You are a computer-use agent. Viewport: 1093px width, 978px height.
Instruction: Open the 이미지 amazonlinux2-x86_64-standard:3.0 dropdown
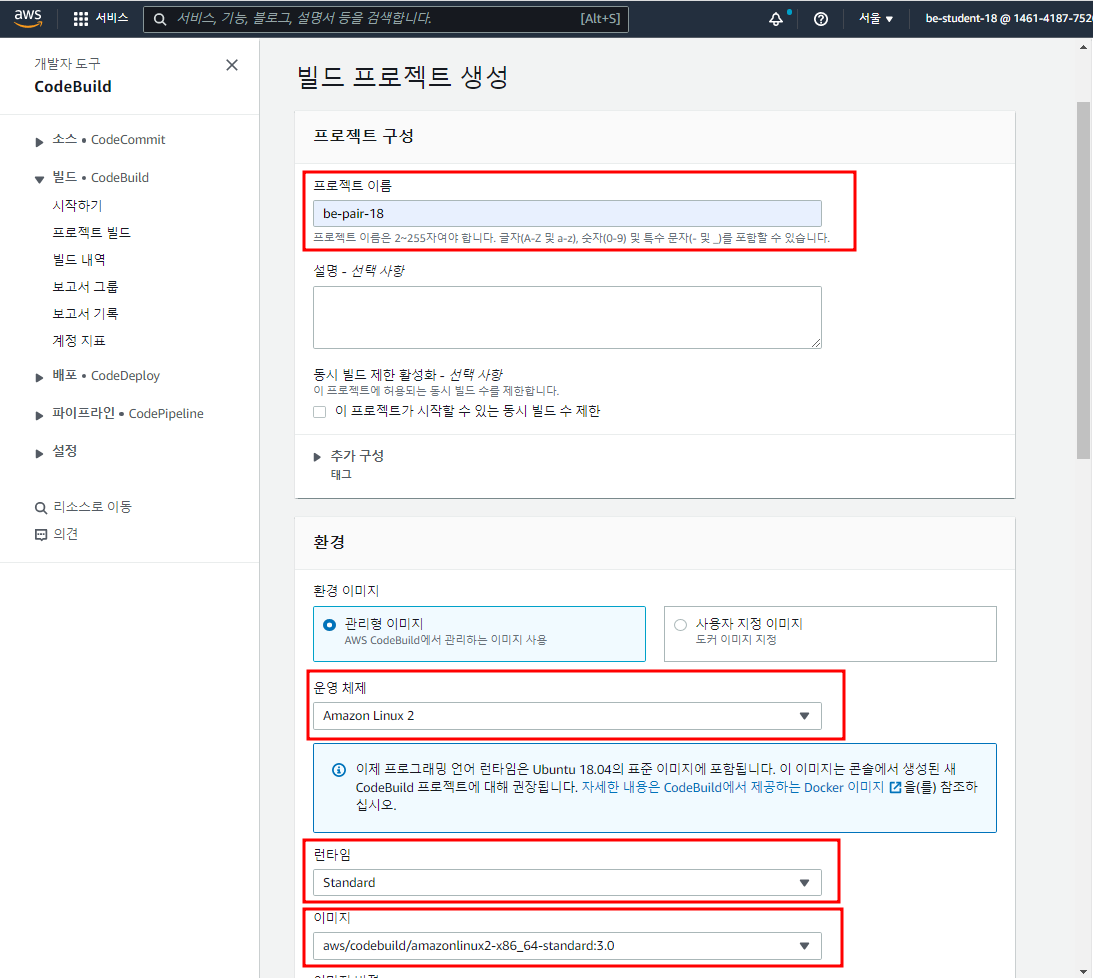click(567, 946)
